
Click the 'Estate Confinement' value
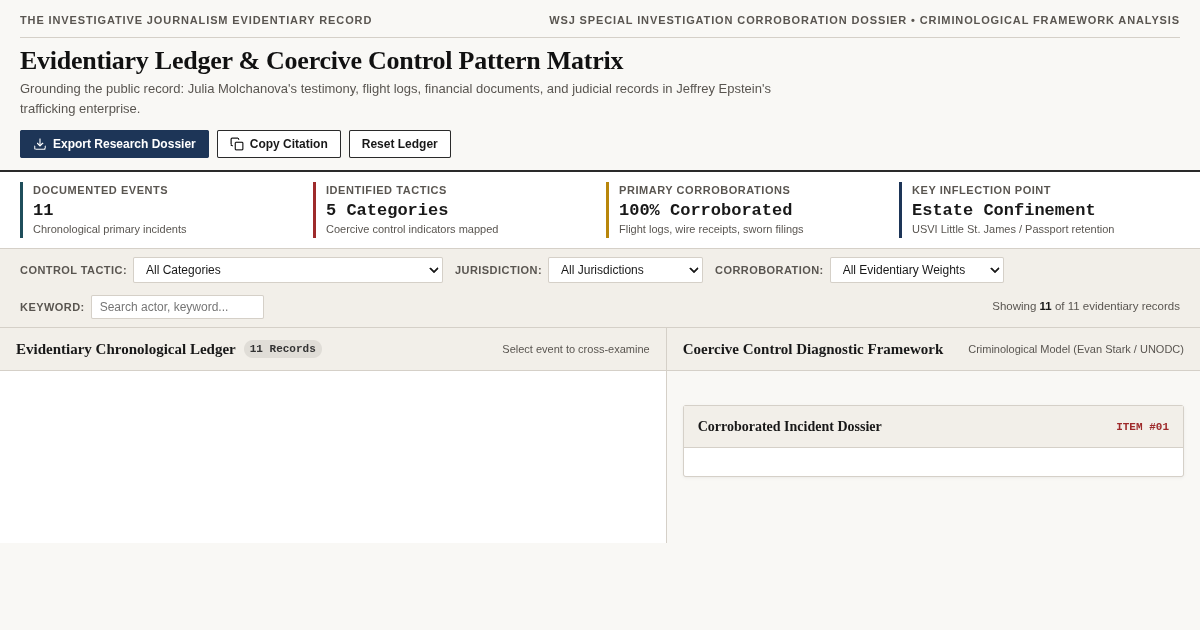coord(1004,210)
